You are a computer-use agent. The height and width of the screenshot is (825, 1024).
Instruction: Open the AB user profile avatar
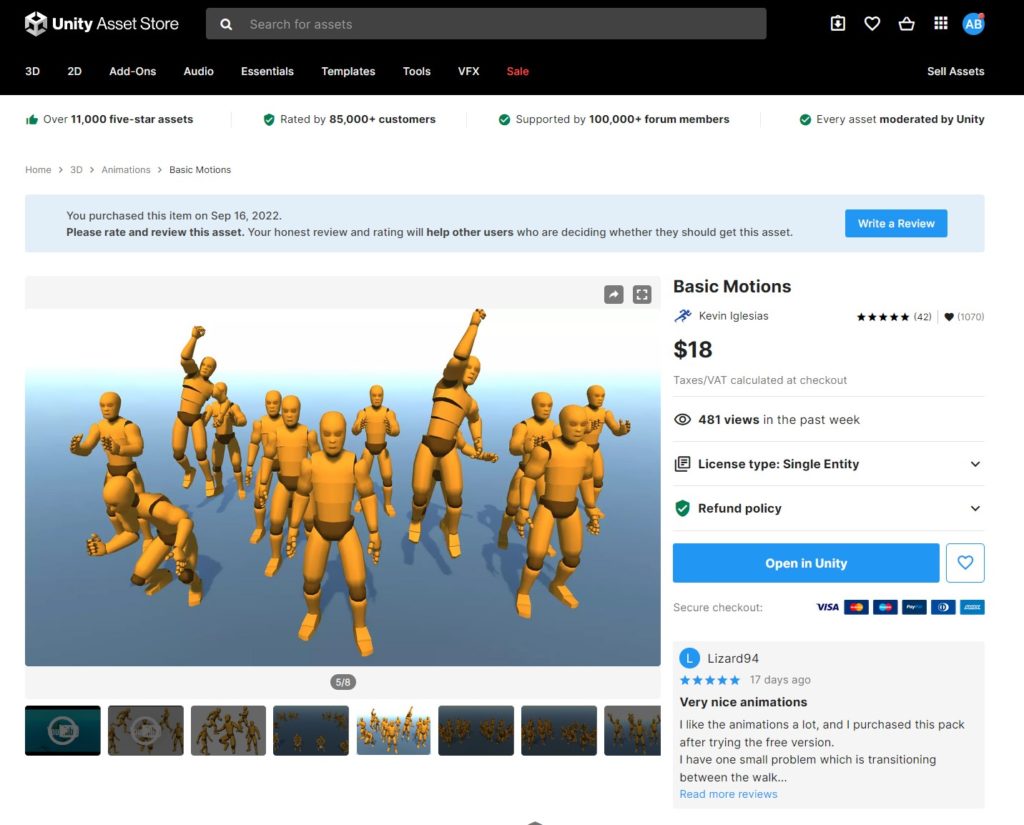pyautogui.click(x=973, y=24)
